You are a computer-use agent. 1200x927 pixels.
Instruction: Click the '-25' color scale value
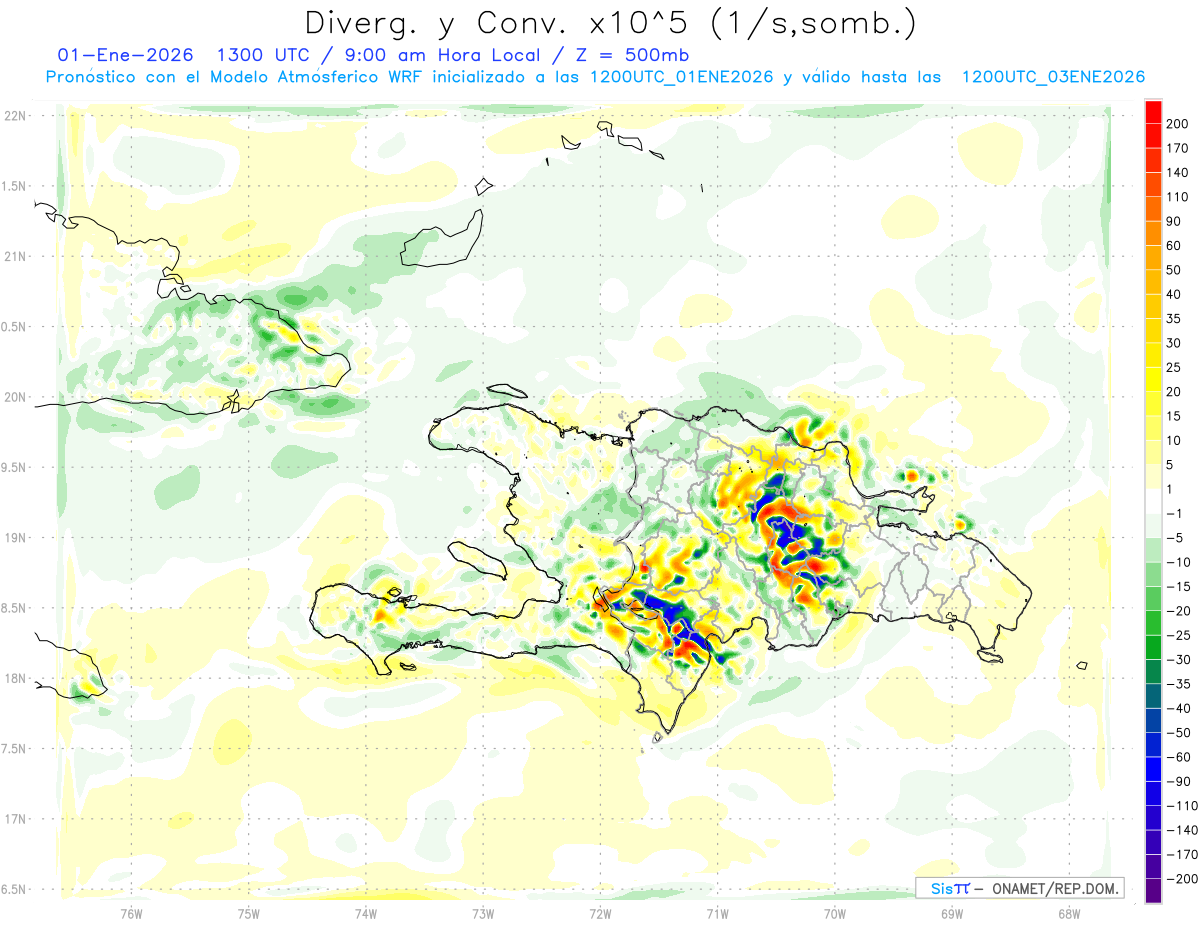1178,636
